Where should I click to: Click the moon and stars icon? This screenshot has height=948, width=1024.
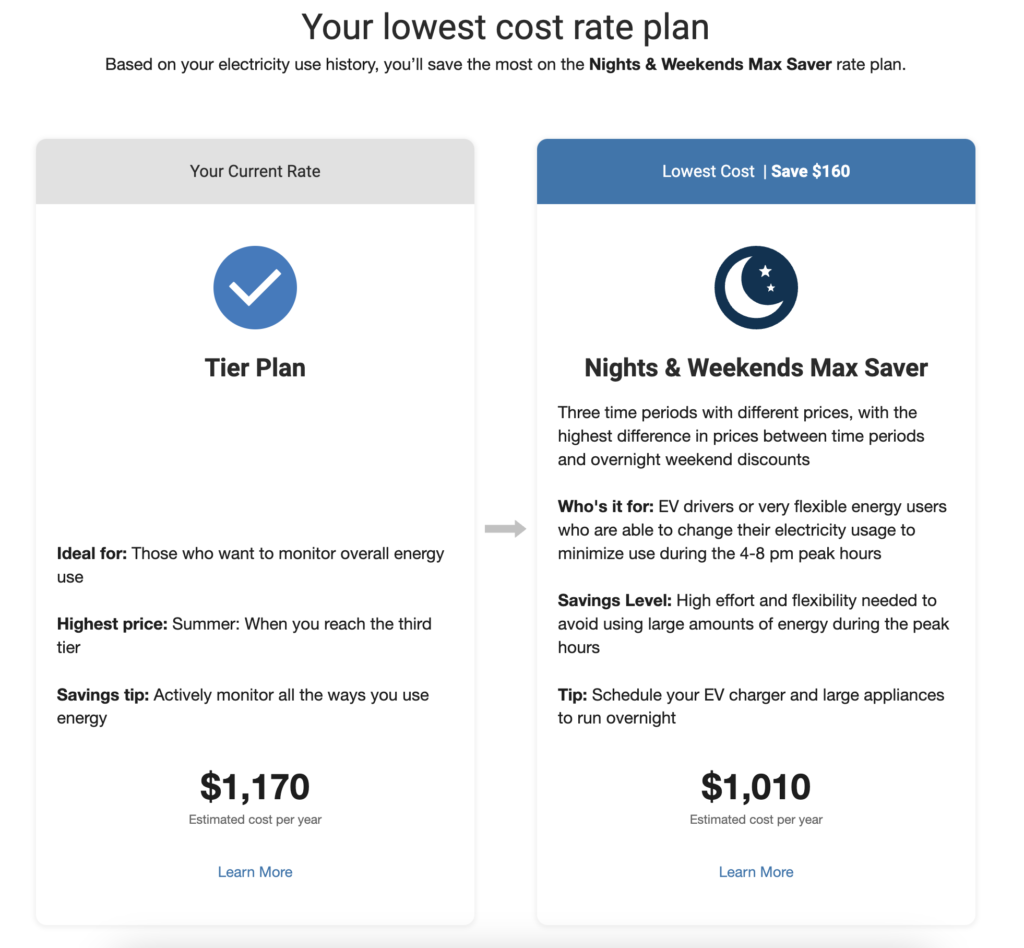(x=756, y=287)
